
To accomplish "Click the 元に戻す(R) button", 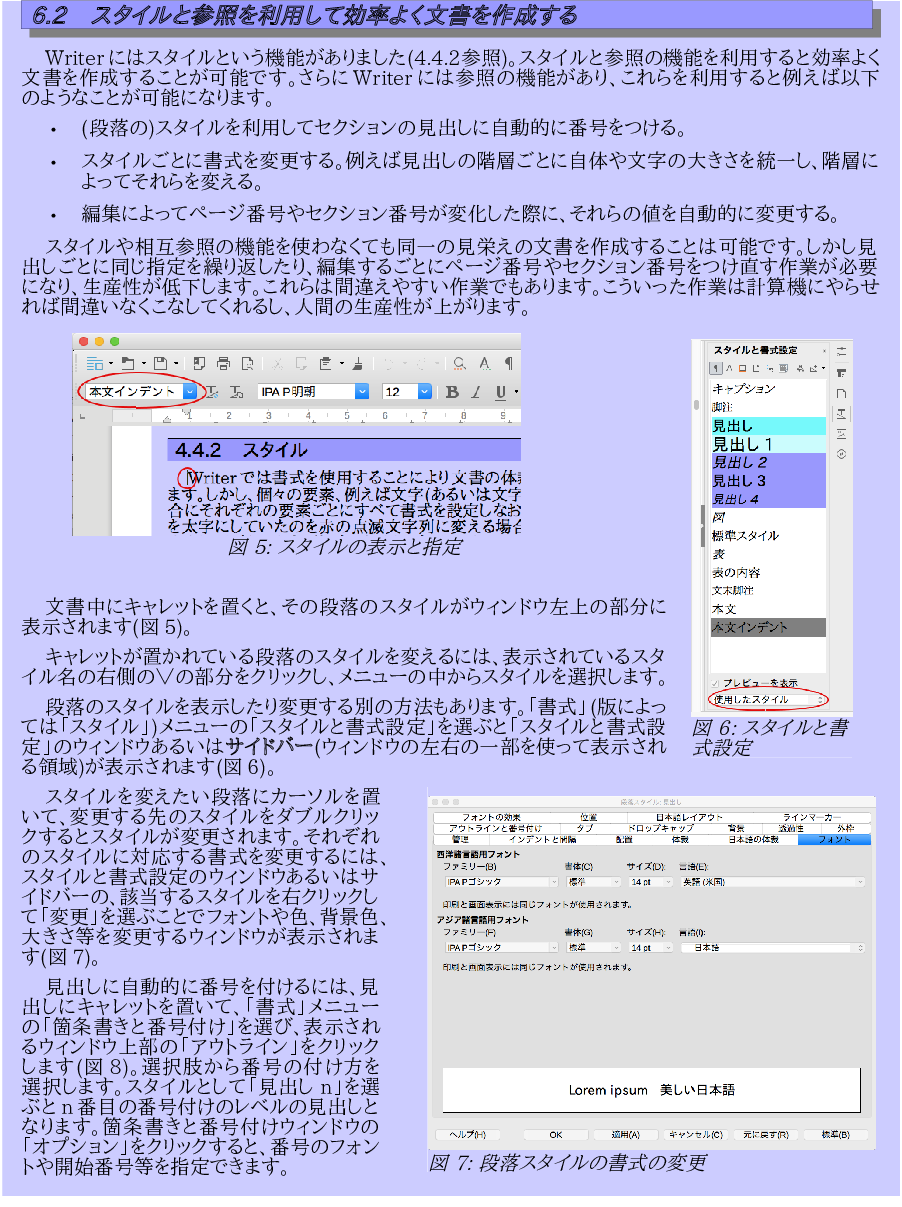I will (765, 1135).
